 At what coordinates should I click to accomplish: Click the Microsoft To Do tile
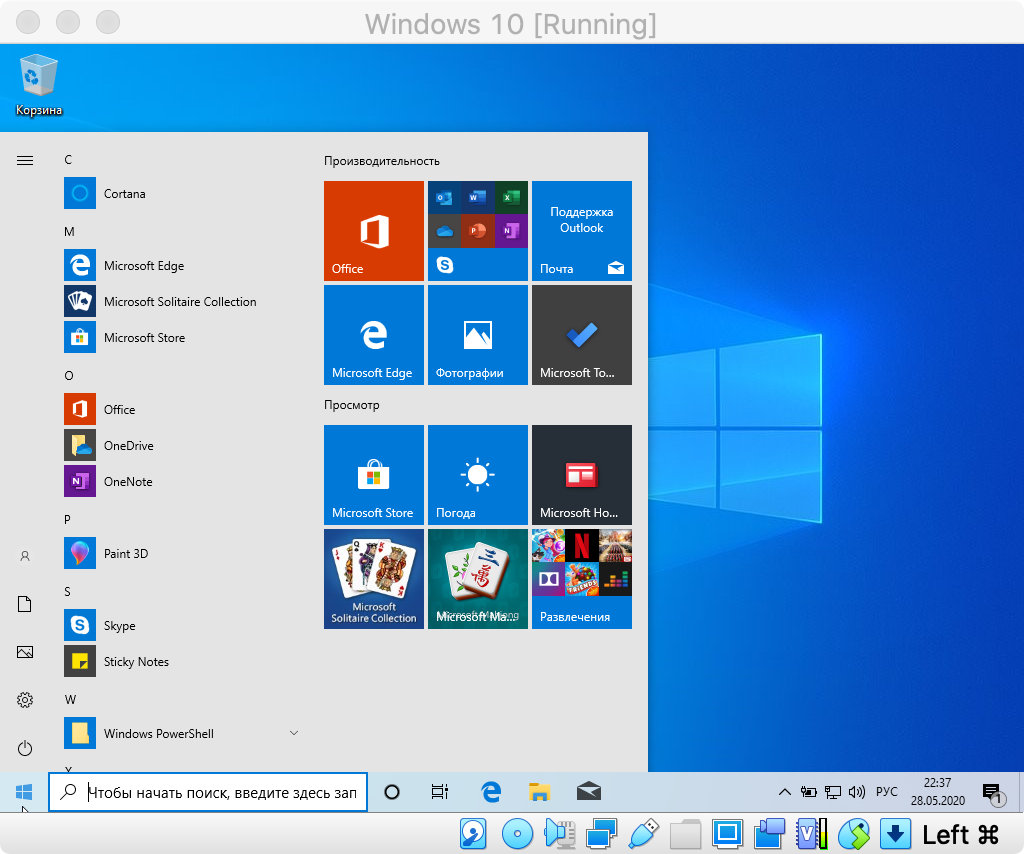[581, 335]
